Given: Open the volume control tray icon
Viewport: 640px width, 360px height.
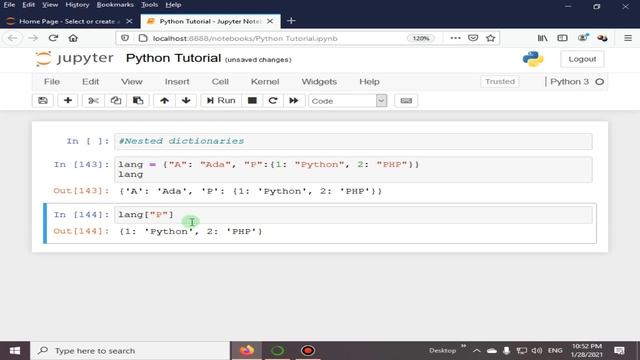Looking at the screenshot, I should pos(537,351).
